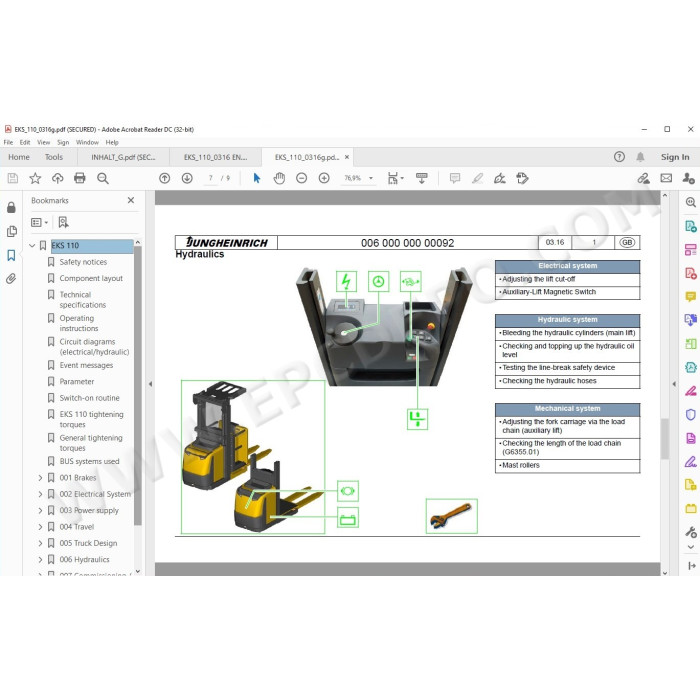Open Safety notices bookmark
The image size is (700, 700).
coord(83,262)
